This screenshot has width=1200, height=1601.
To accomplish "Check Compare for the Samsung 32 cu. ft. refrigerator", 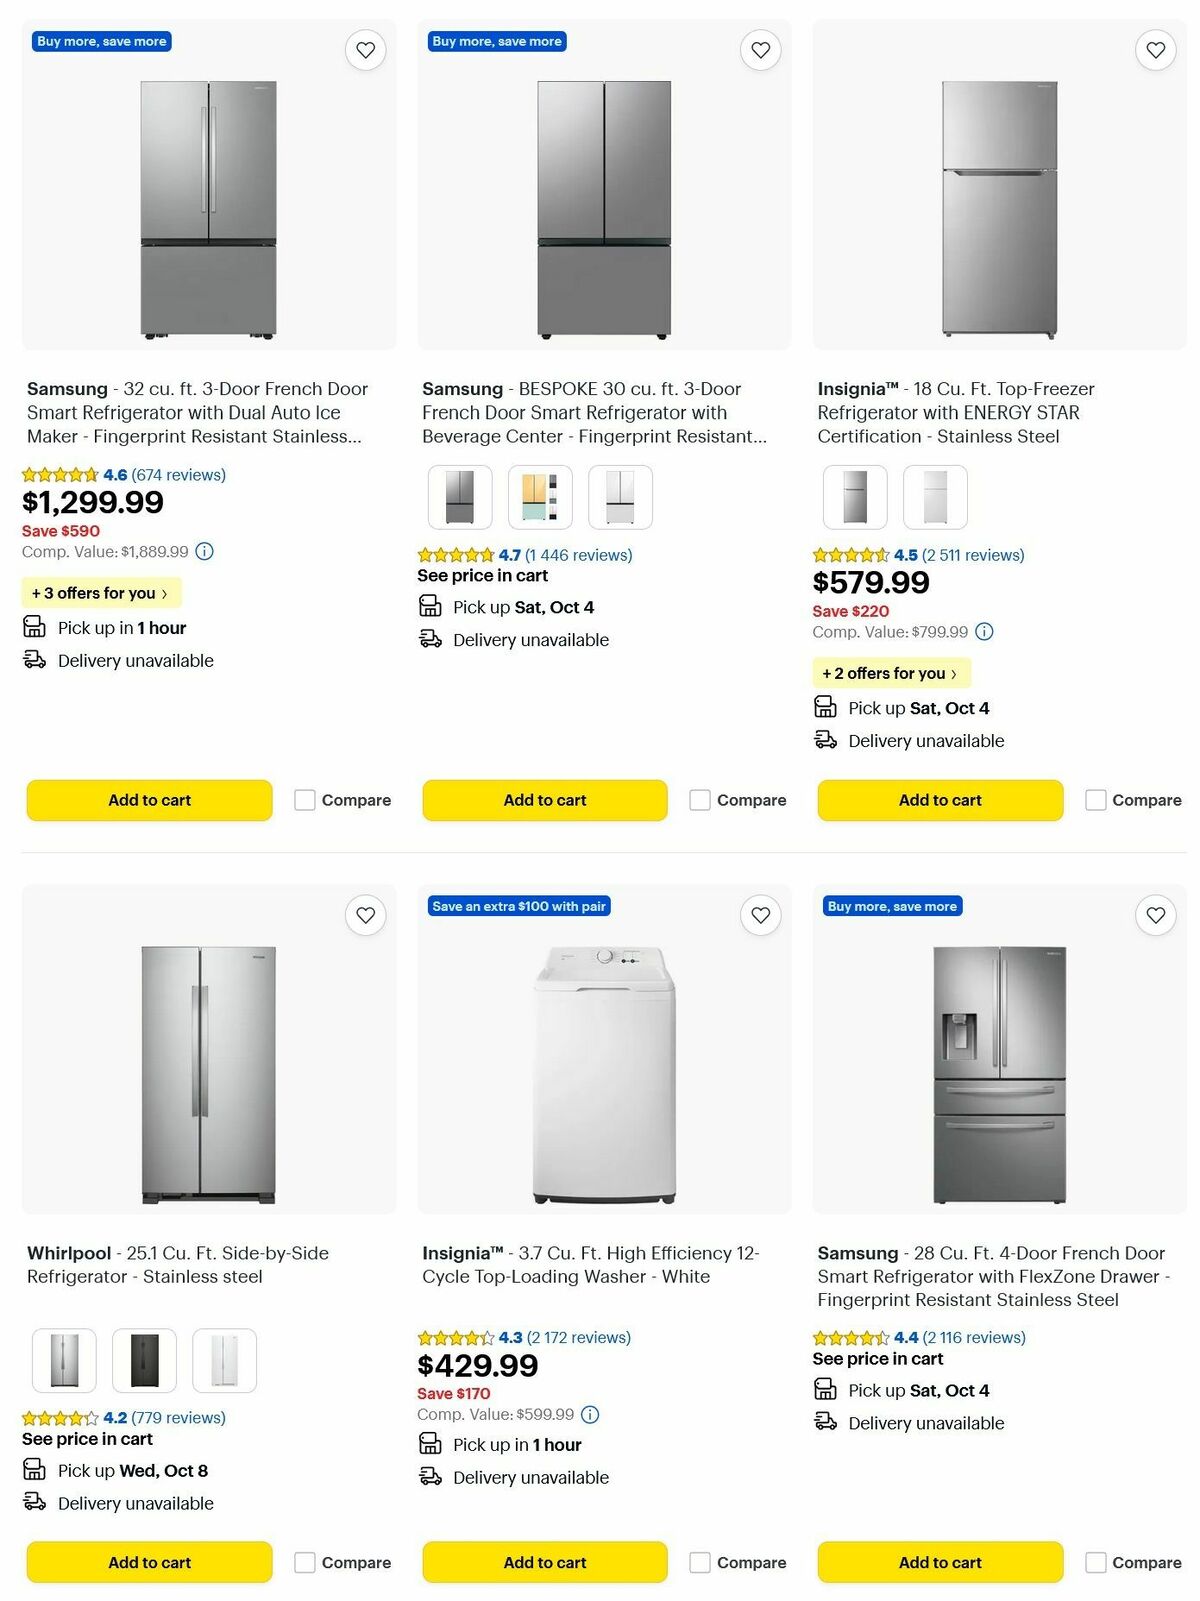I will (x=303, y=800).
